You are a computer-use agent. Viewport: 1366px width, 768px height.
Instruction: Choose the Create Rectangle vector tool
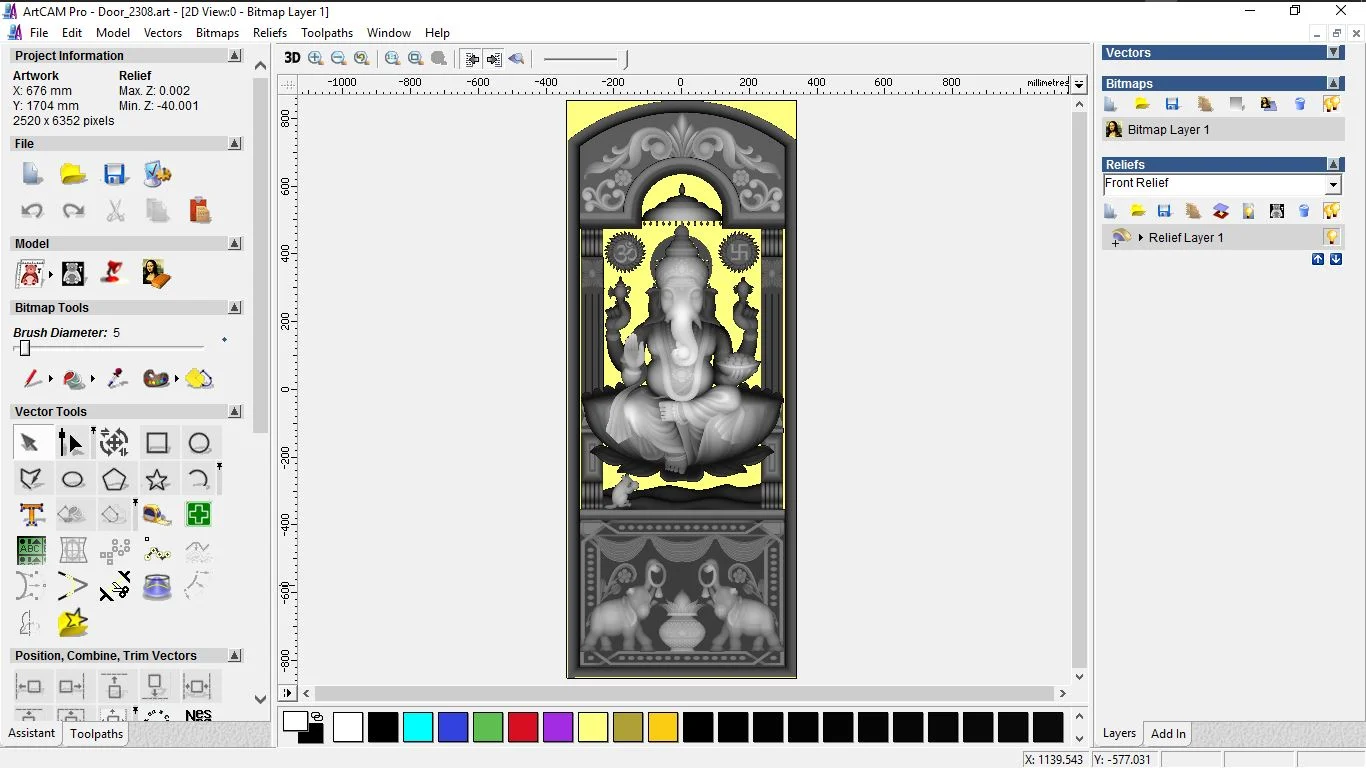(157, 443)
